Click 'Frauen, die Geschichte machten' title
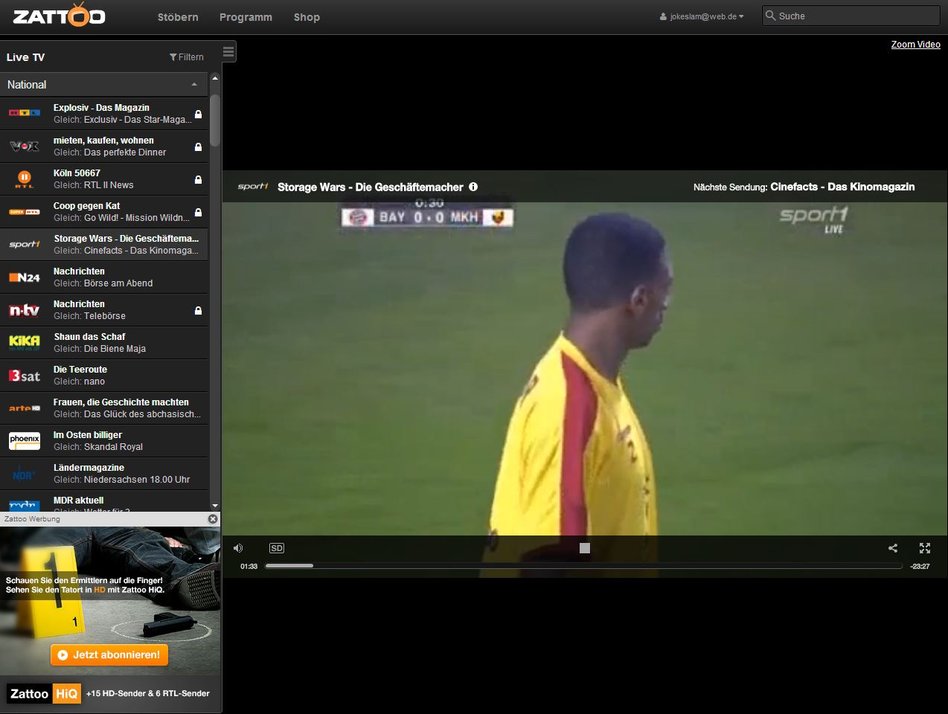This screenshot has height=714, width=948. coord(121,402)
